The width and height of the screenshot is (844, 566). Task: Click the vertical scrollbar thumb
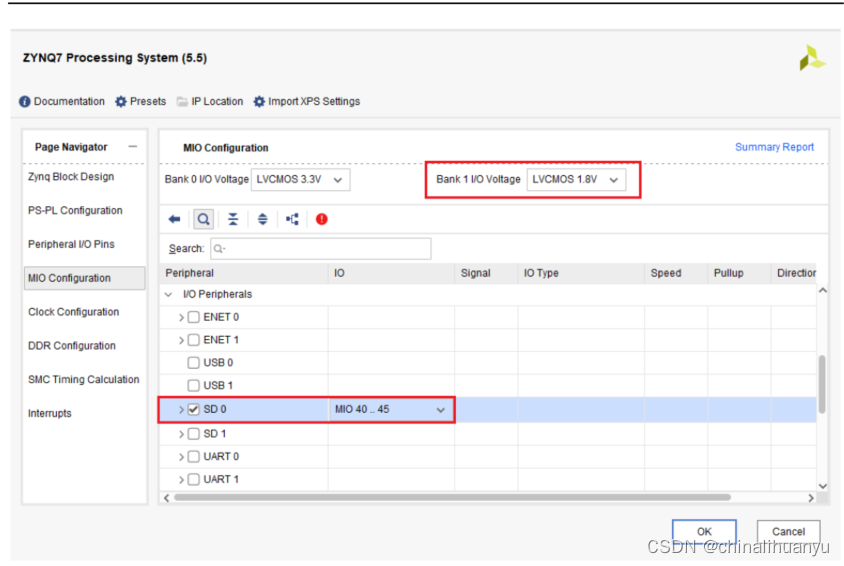[x=822, y=384]
